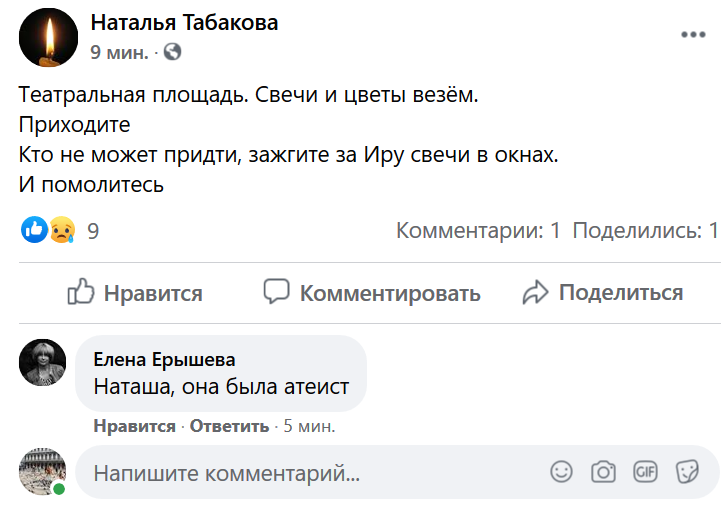Click Ответить under the comment
The height and width of the screenshot is (508, 723).
[x=229, y=425]
